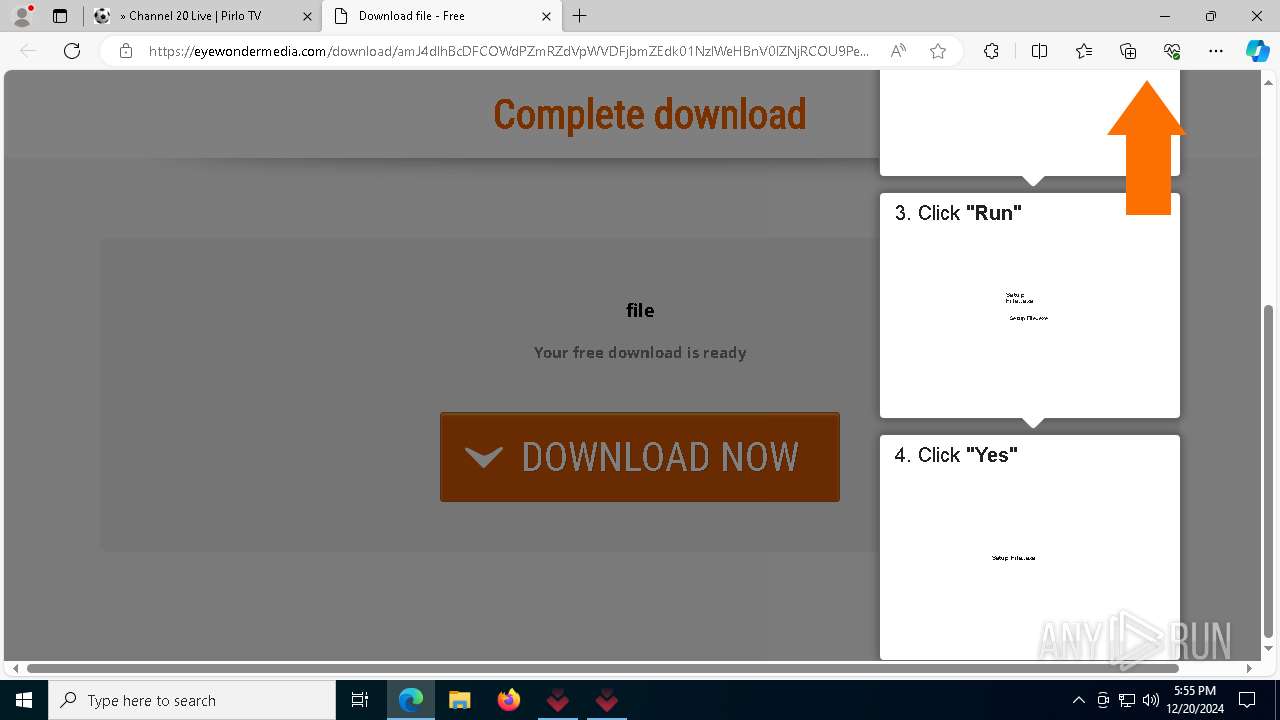Image resolution: width=1280 pixels, height=720 pixels.
Task: Open volume control tray icon
Action: point(1151,700)
